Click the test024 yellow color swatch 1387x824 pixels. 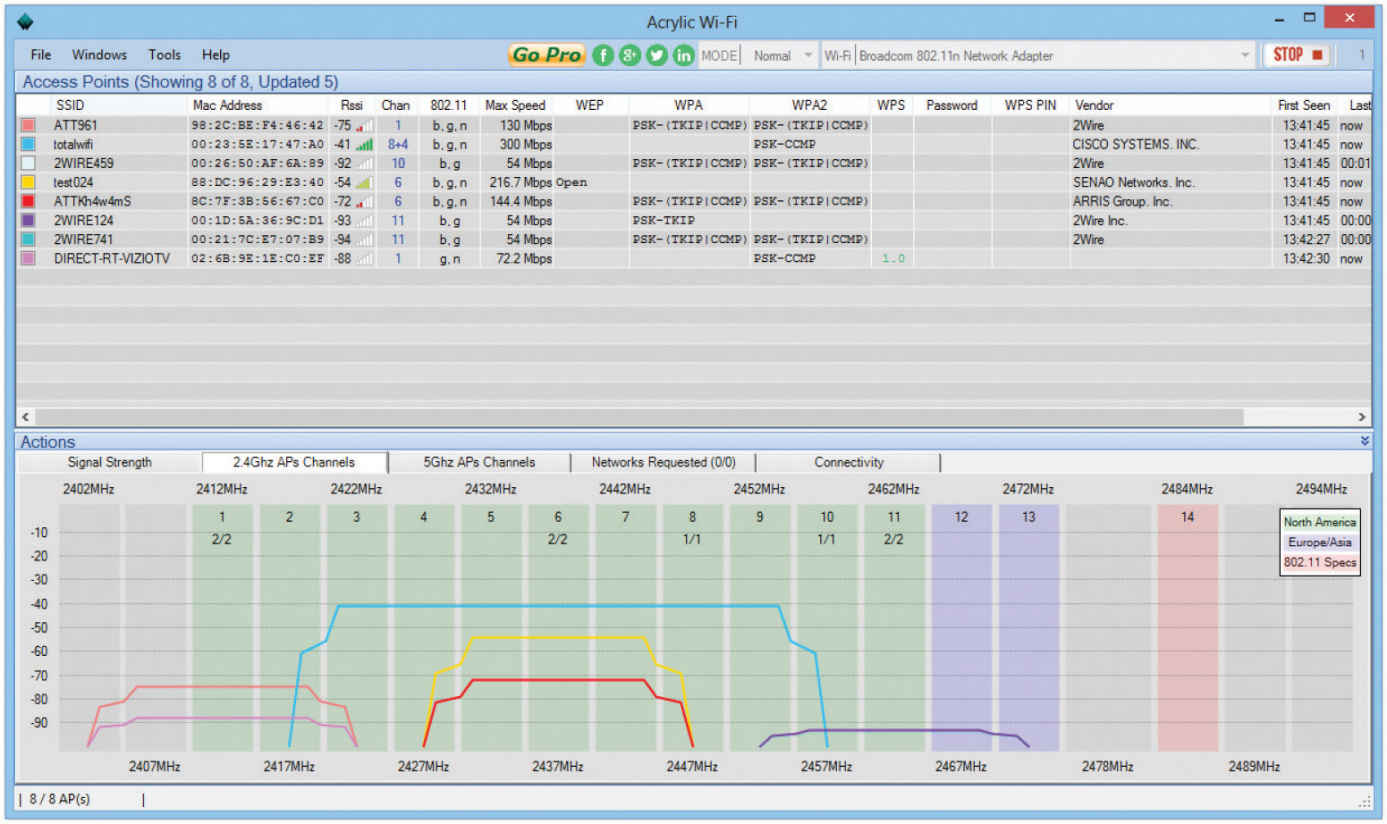click(x=28, y=182)
